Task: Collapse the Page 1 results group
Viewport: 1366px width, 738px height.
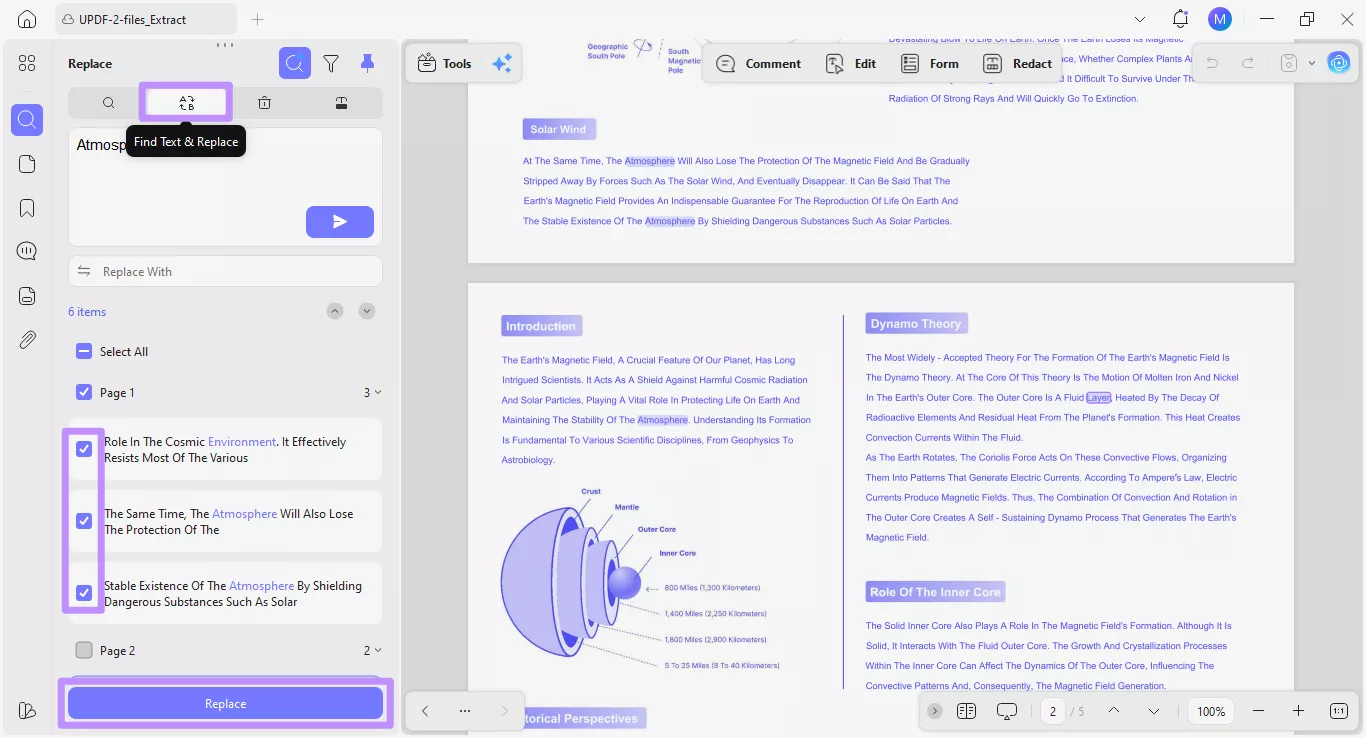Action: (378, 393)
